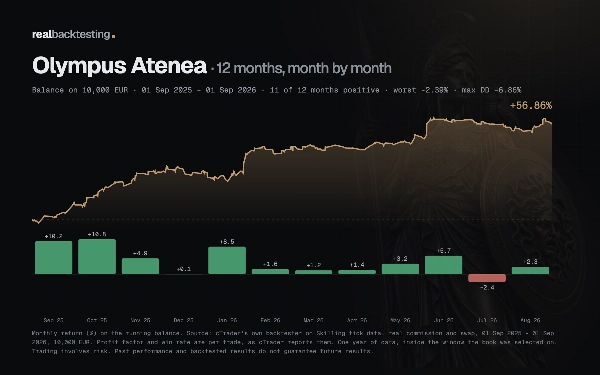Select the Olympus Atenea title
This screenshot has width=600, height=375.
119,65
